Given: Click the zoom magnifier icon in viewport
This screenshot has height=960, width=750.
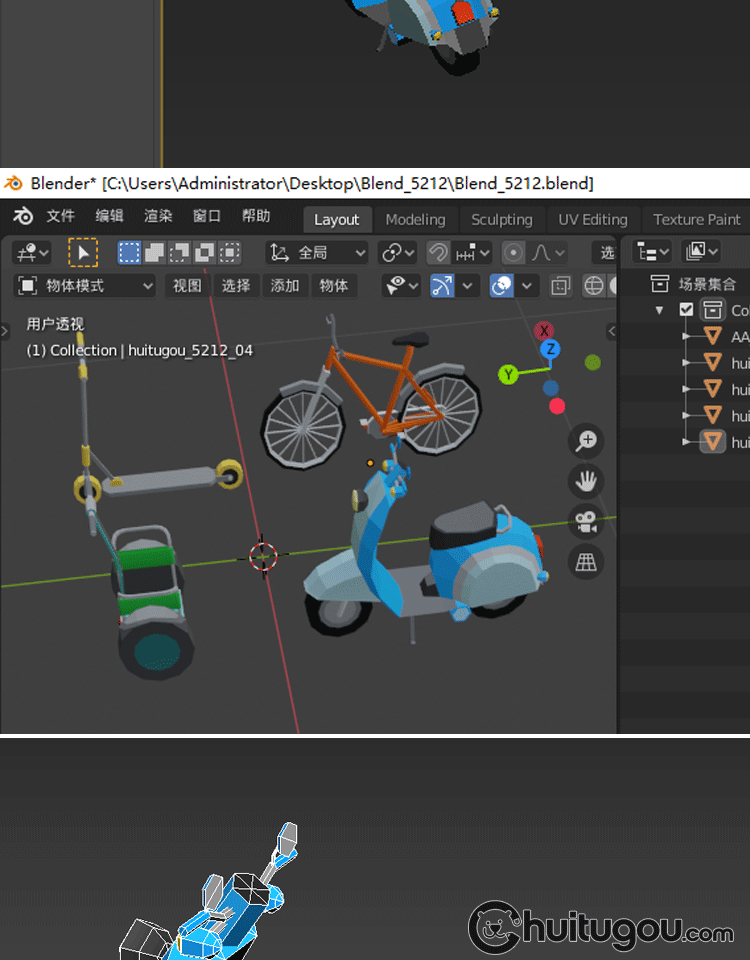Looking at the screenshot, I should [586, 440].
